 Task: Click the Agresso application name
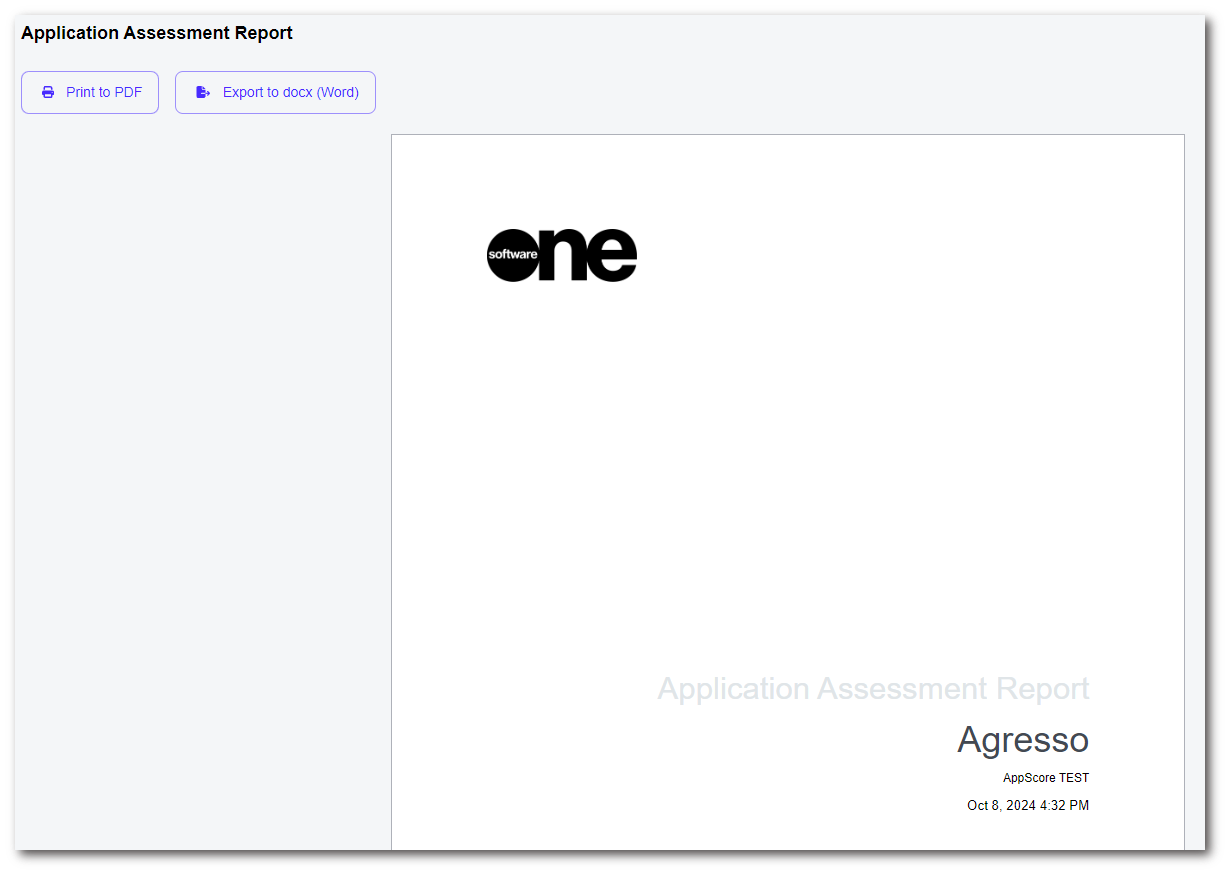(1022, 740)
